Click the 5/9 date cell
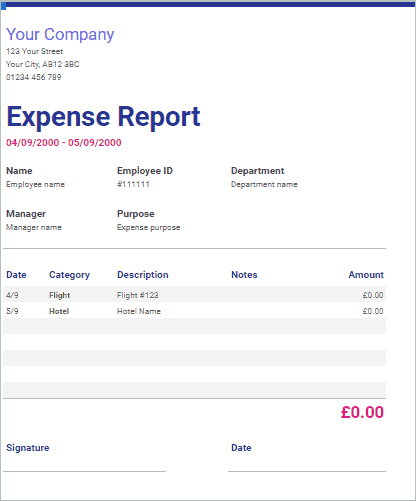Screen dimensions: 416x501 [x=12, y=311]
